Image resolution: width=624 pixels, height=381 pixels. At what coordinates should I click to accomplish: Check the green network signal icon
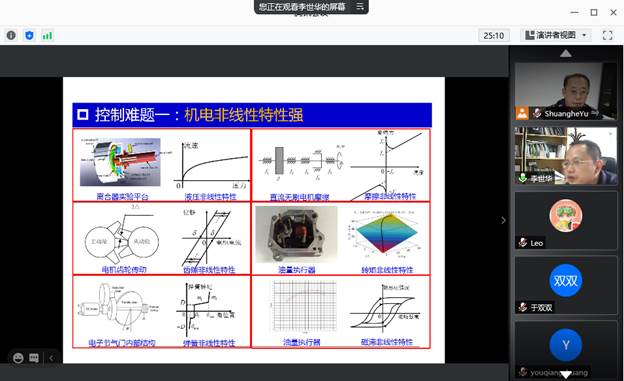47,36
